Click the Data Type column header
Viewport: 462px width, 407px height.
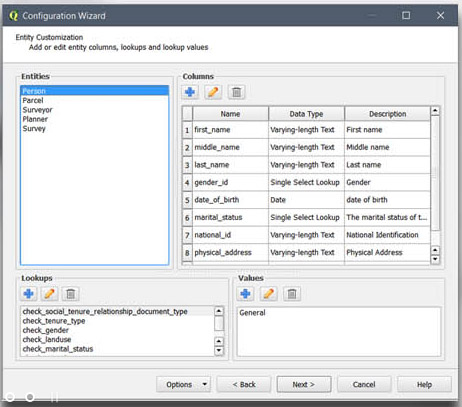point(306,114)
